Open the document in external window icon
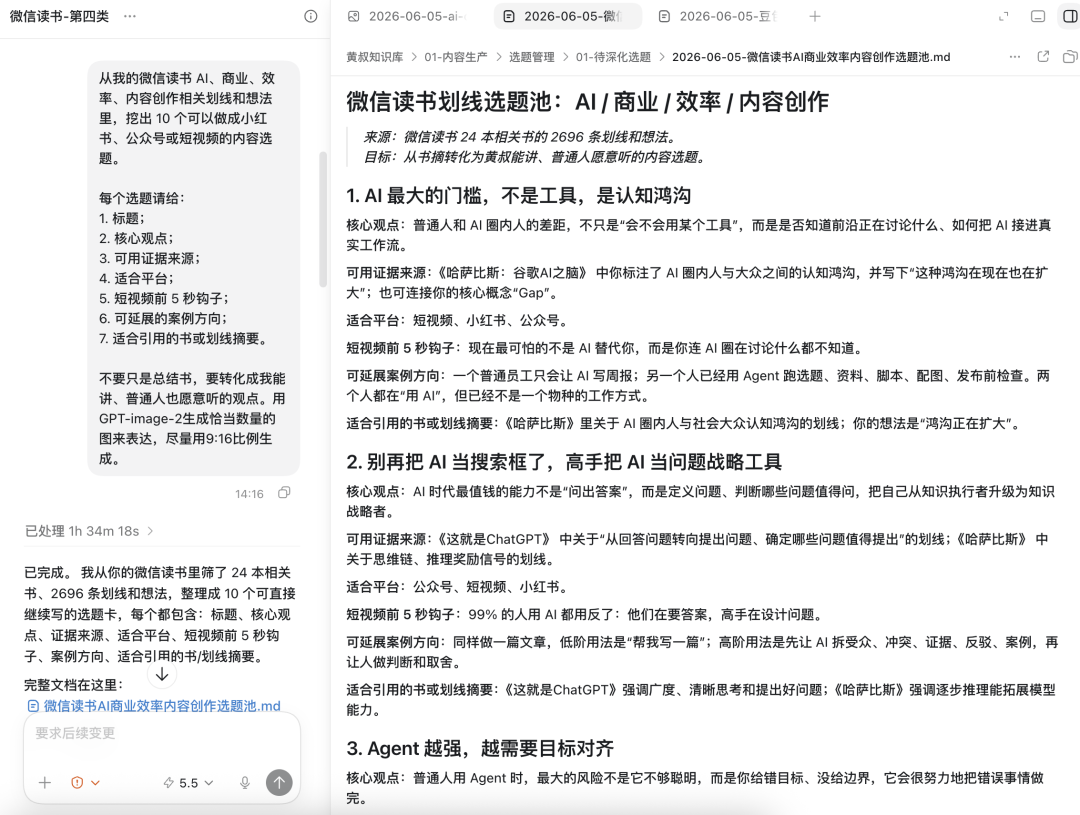The image size is (1080, 815). (x=1043, y=56)
